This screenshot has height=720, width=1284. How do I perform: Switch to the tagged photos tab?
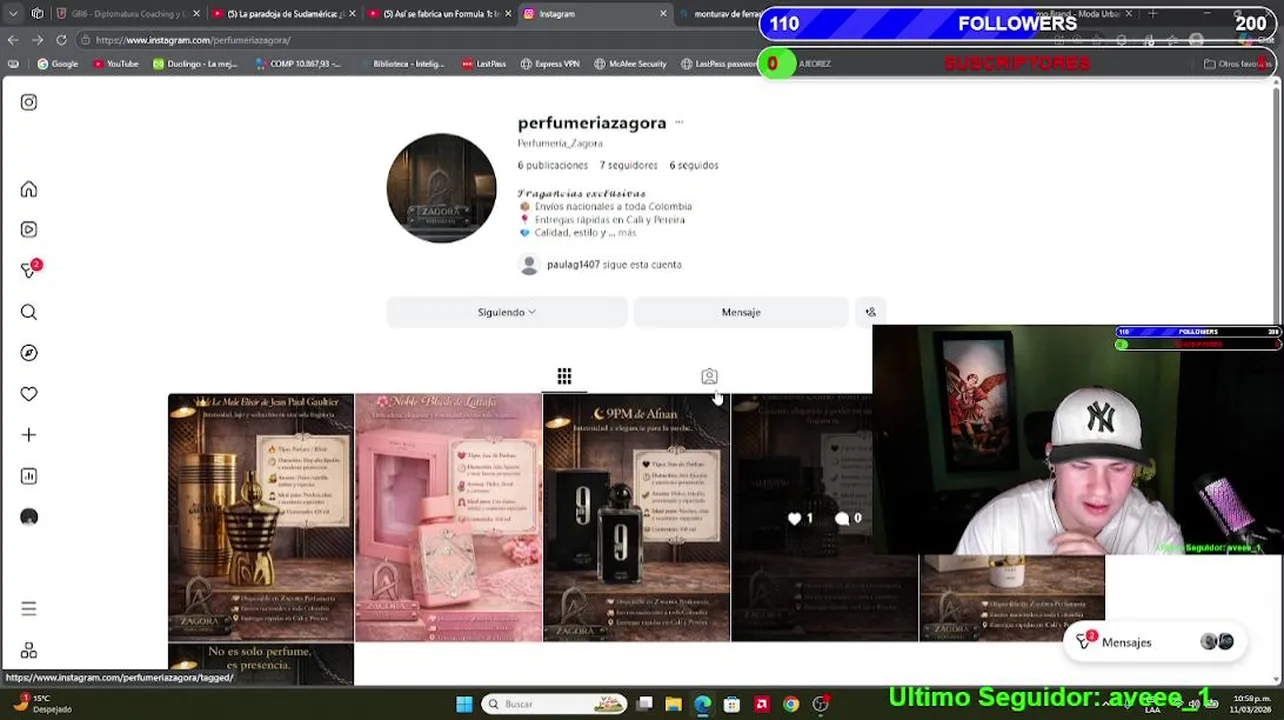point(709,376)
